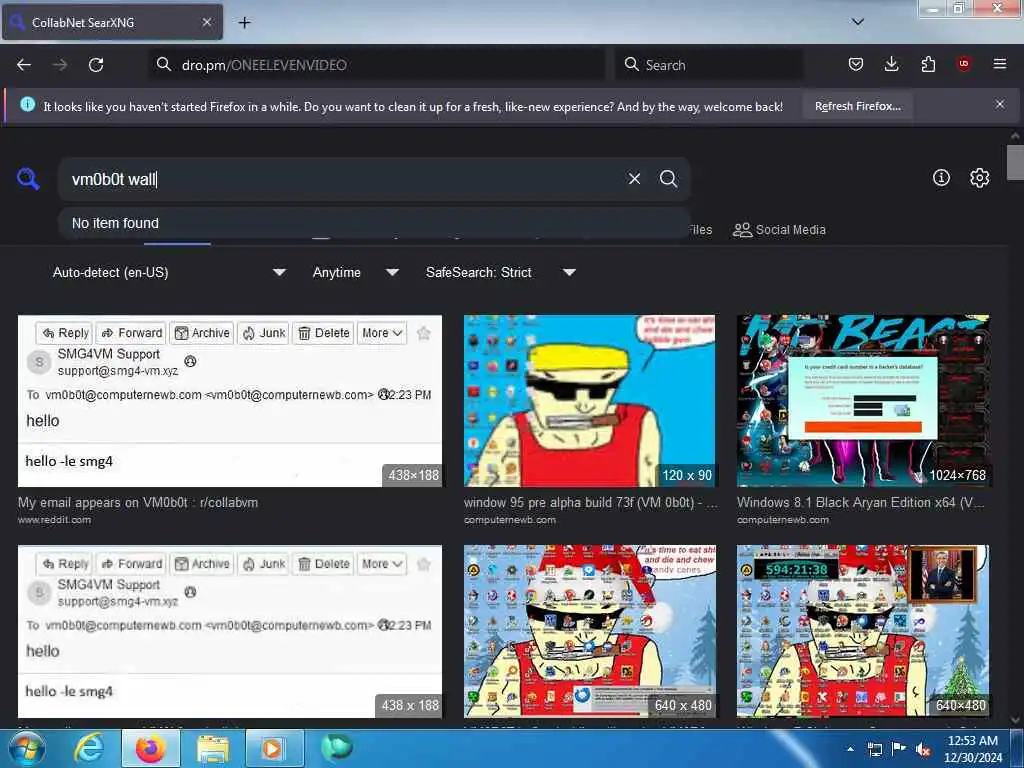Open the clock showing 12:53 AM
The width and height of the screenshot is (1024, 768).
click(973, 749)
